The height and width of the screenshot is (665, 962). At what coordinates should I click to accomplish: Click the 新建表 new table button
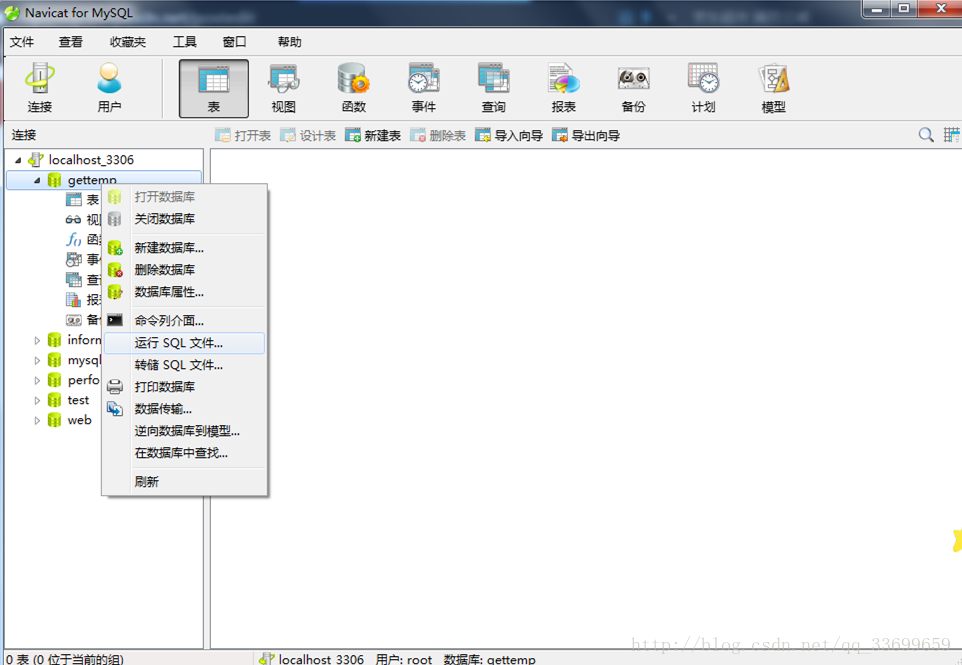(373, 136)
